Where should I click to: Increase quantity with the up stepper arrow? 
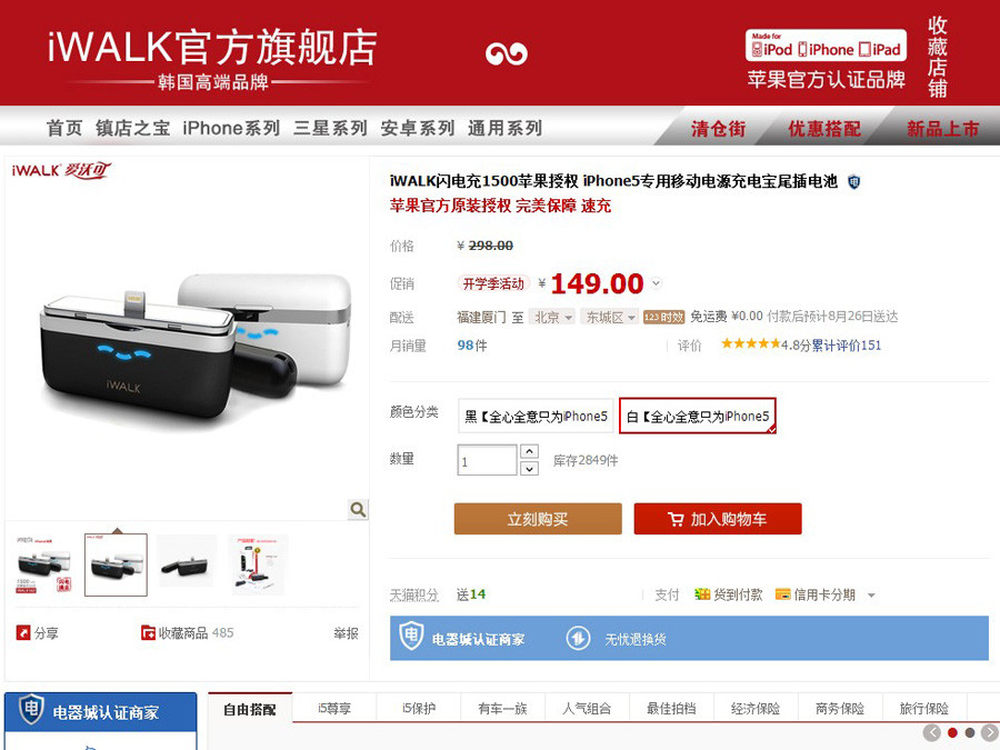pyautogui.click(x=529, y=451)
